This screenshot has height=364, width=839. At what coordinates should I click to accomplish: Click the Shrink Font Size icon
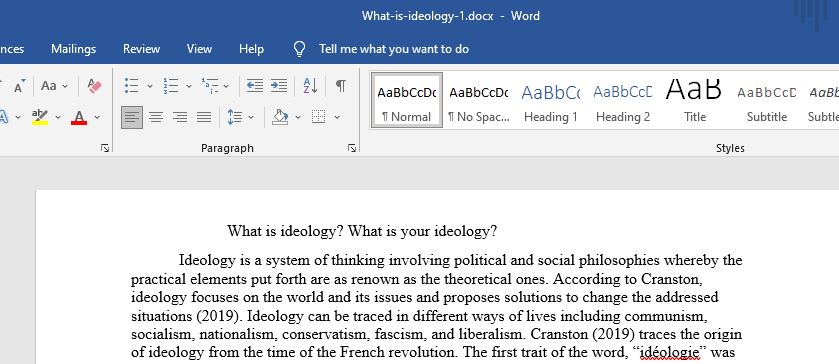19,87
